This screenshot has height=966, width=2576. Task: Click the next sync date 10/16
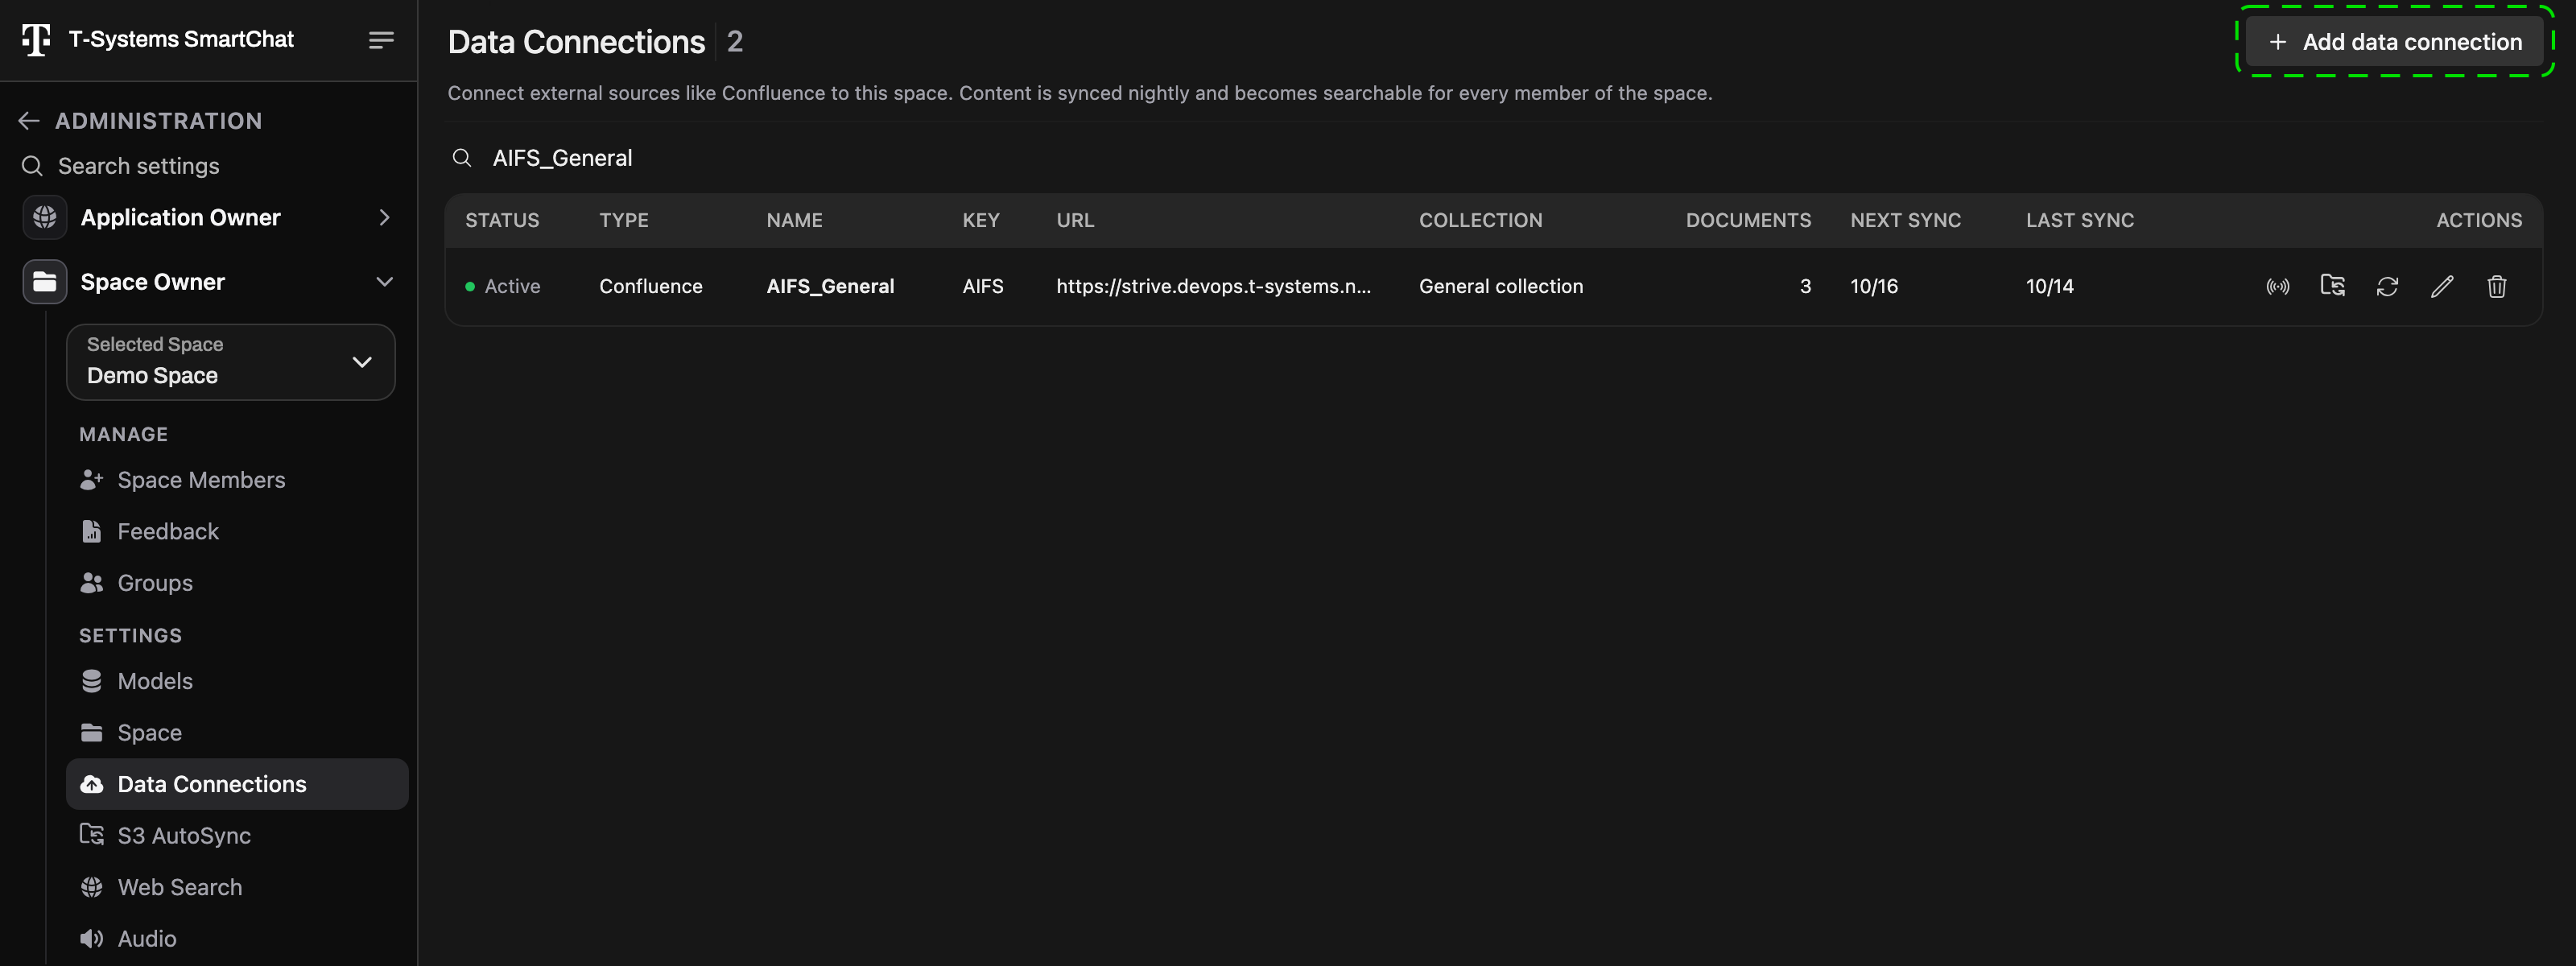click(1874, 287)
